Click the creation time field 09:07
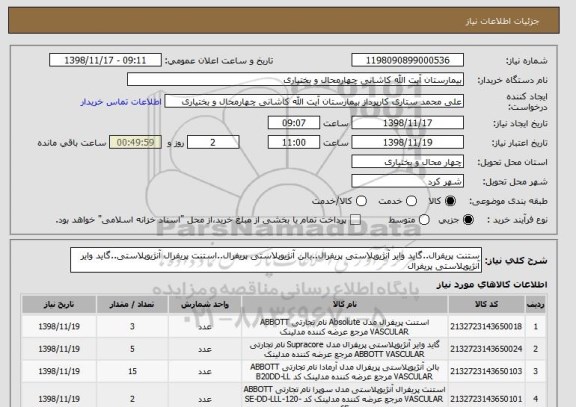Viewport: 576px width, 407px height. point(294,123)
